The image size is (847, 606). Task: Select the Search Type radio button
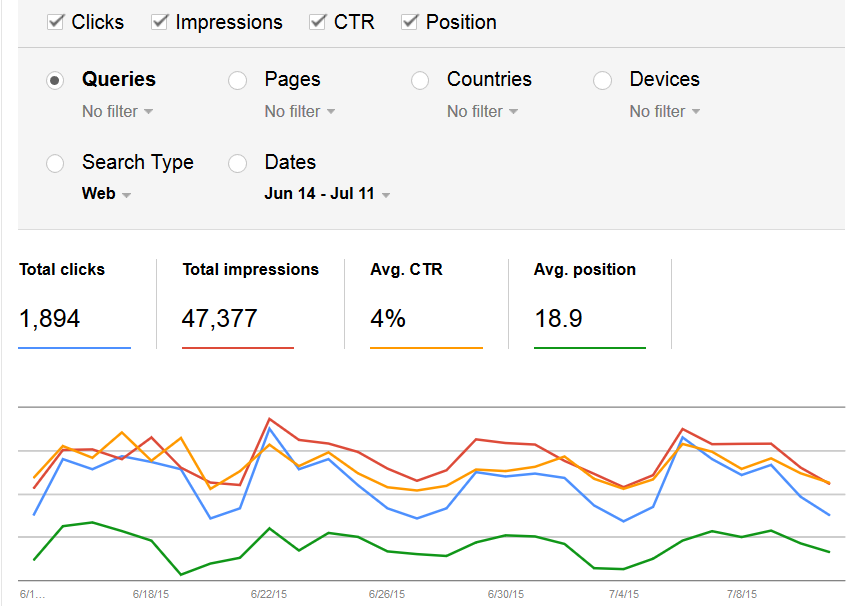coord(56,163)
